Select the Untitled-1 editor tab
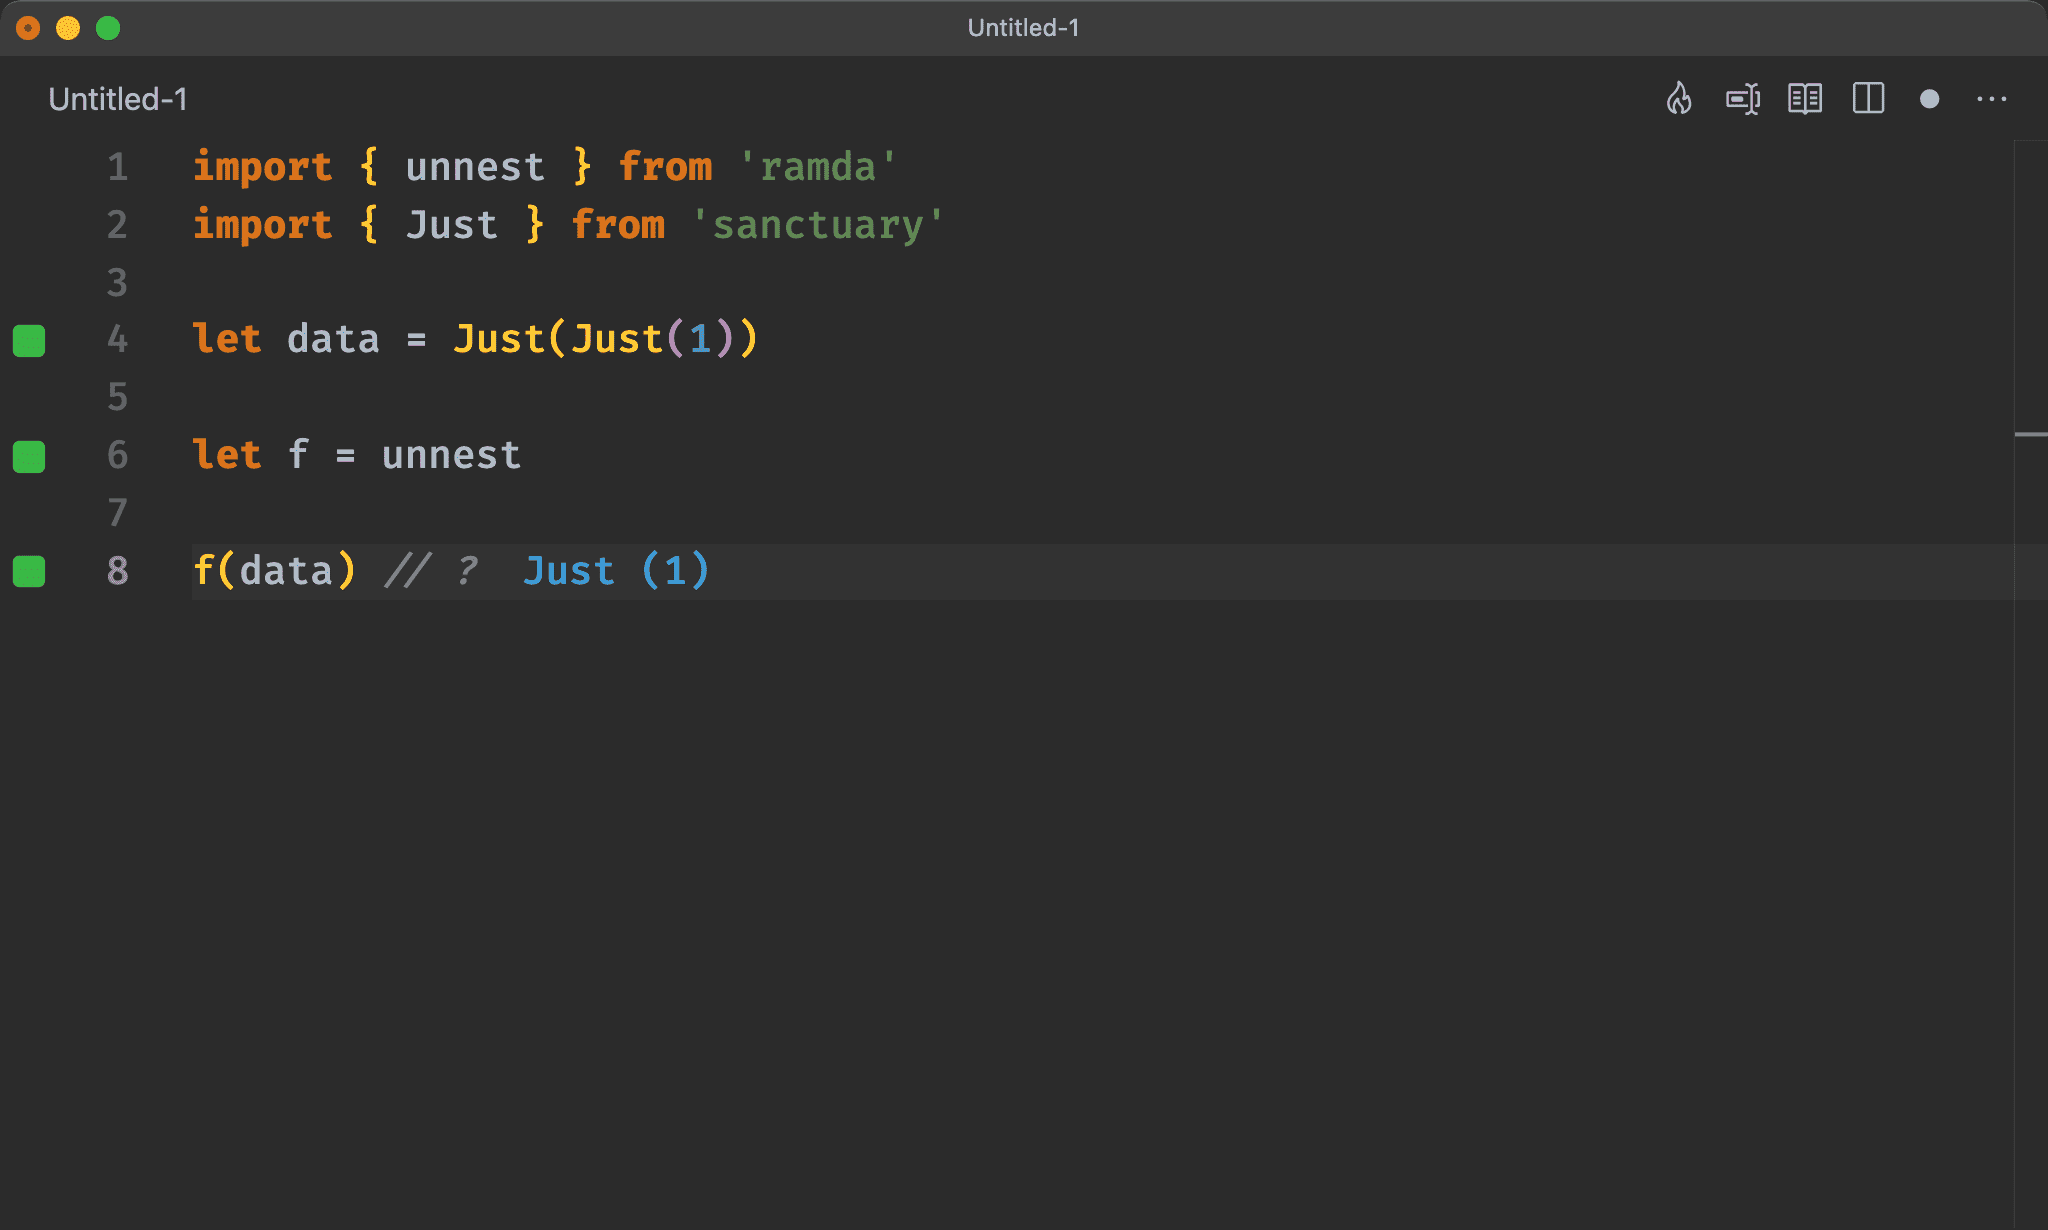2048x1230 pixels. point(118,99)
